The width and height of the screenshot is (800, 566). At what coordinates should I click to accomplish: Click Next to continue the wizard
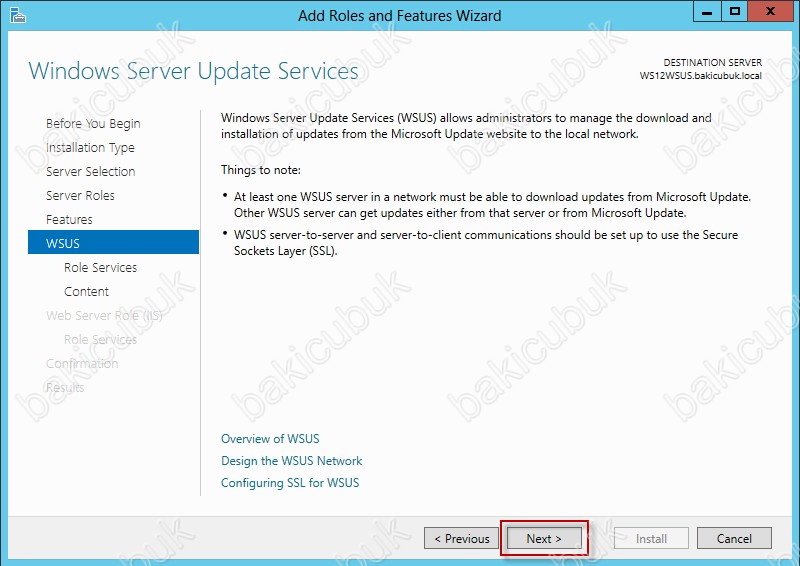544,538
